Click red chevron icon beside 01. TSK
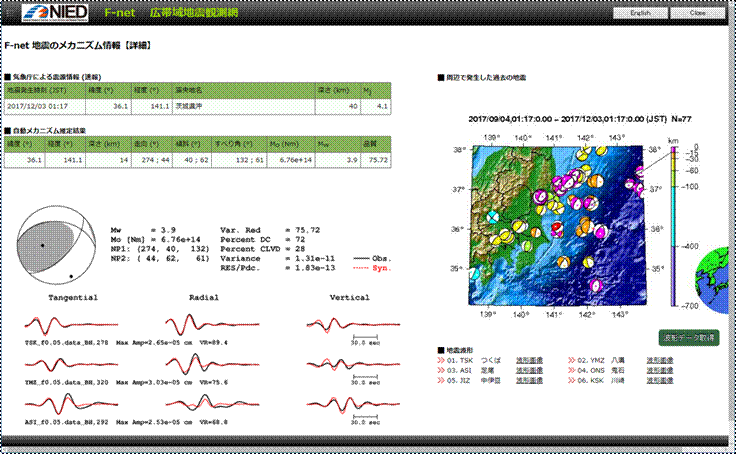Screen dimensions: 736x454 coord(441,361)
